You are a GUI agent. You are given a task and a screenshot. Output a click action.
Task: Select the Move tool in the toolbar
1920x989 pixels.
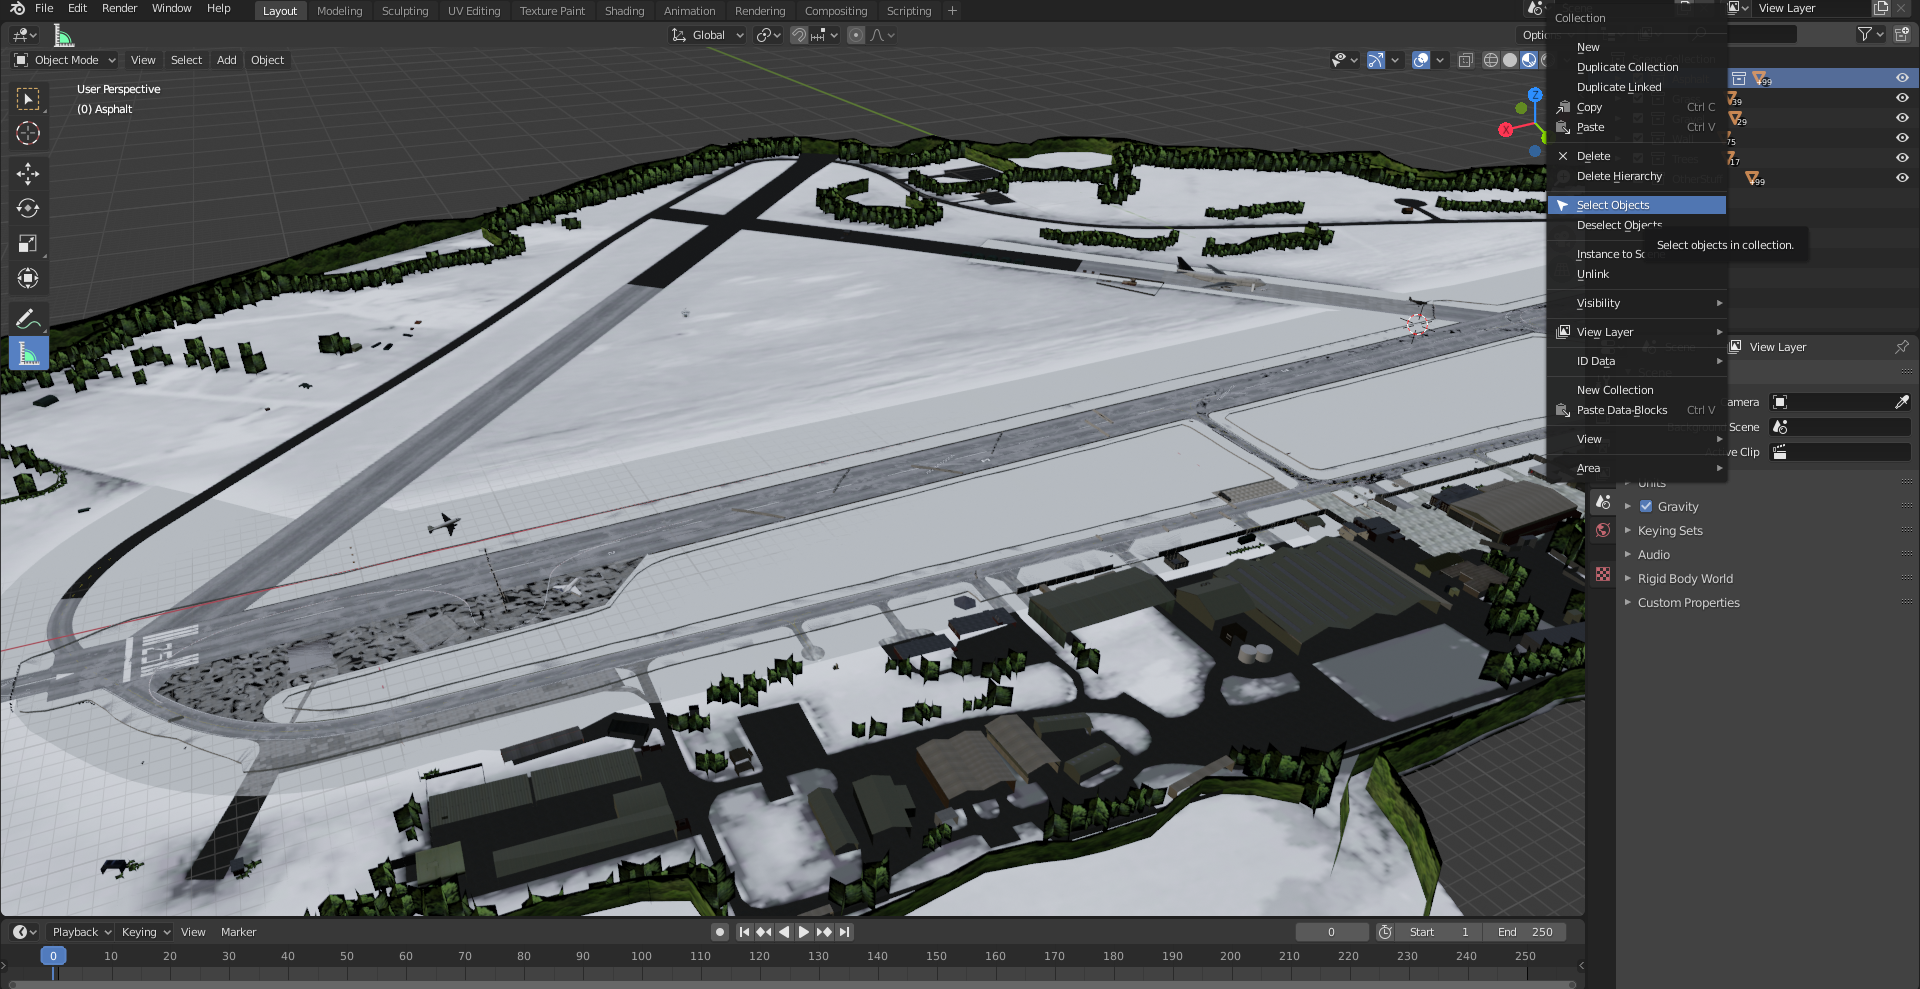click(28, 174)
